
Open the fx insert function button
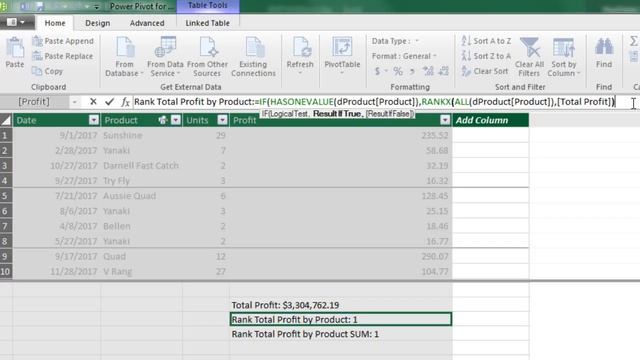pyautogui.click(x=125, y=102)
